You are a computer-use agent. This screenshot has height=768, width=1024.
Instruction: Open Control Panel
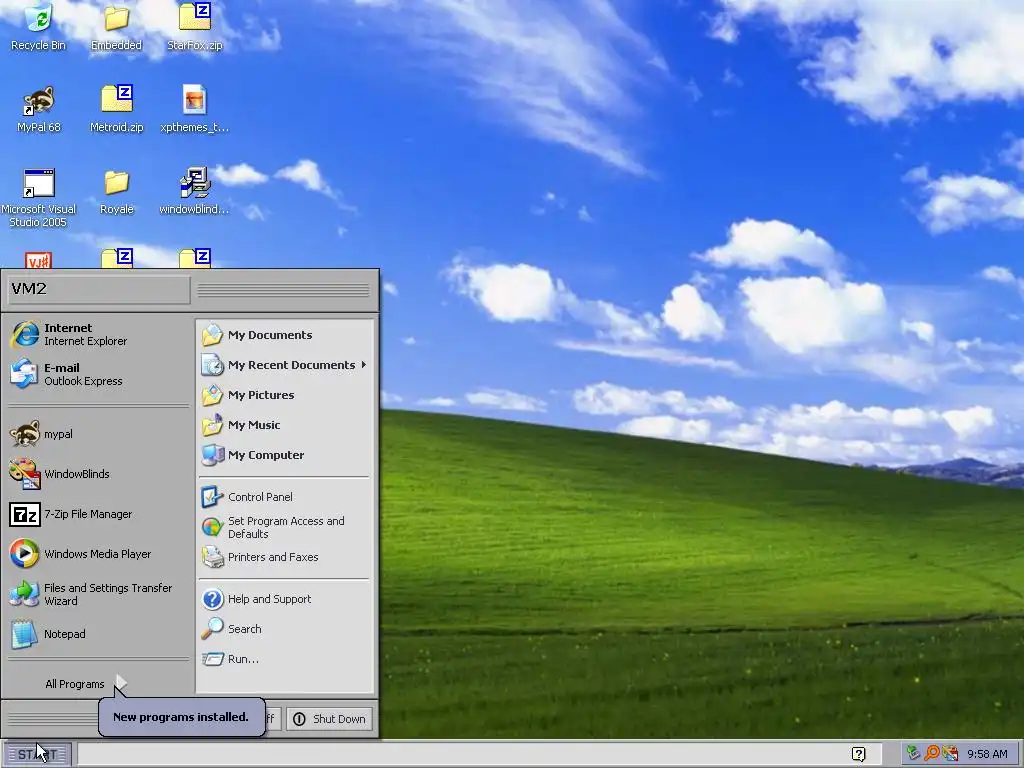pos(285,497)
